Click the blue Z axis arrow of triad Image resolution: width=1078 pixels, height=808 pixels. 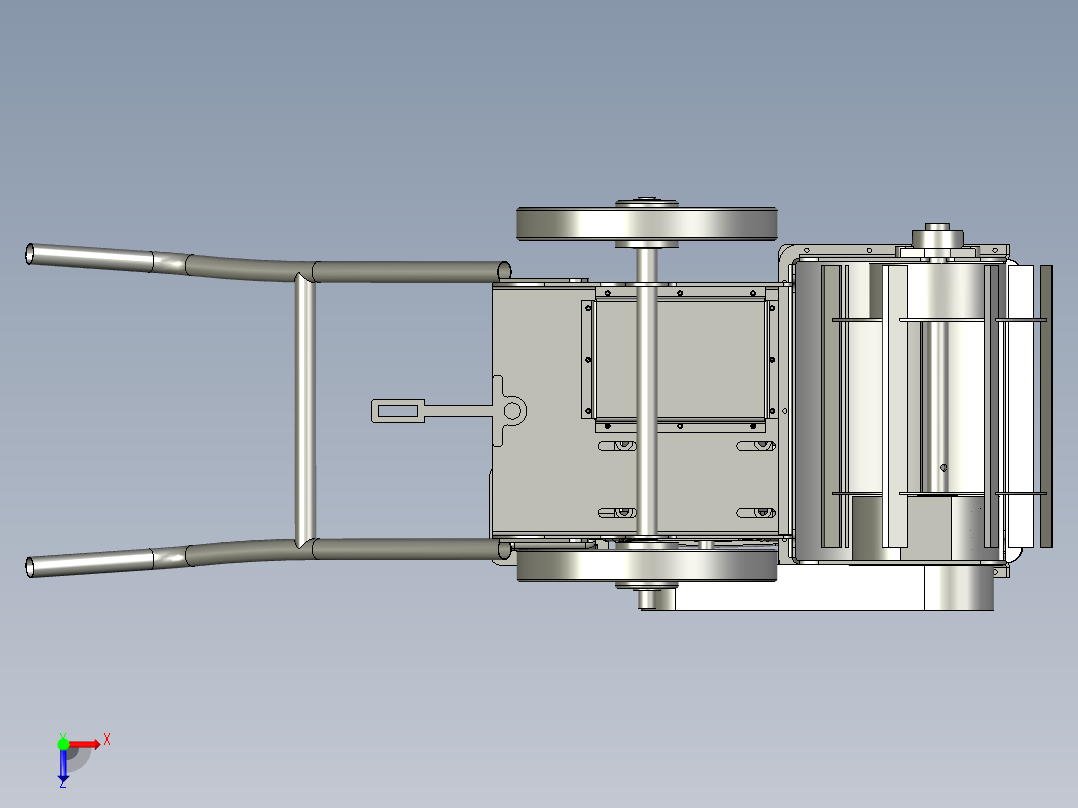point(63,765)
